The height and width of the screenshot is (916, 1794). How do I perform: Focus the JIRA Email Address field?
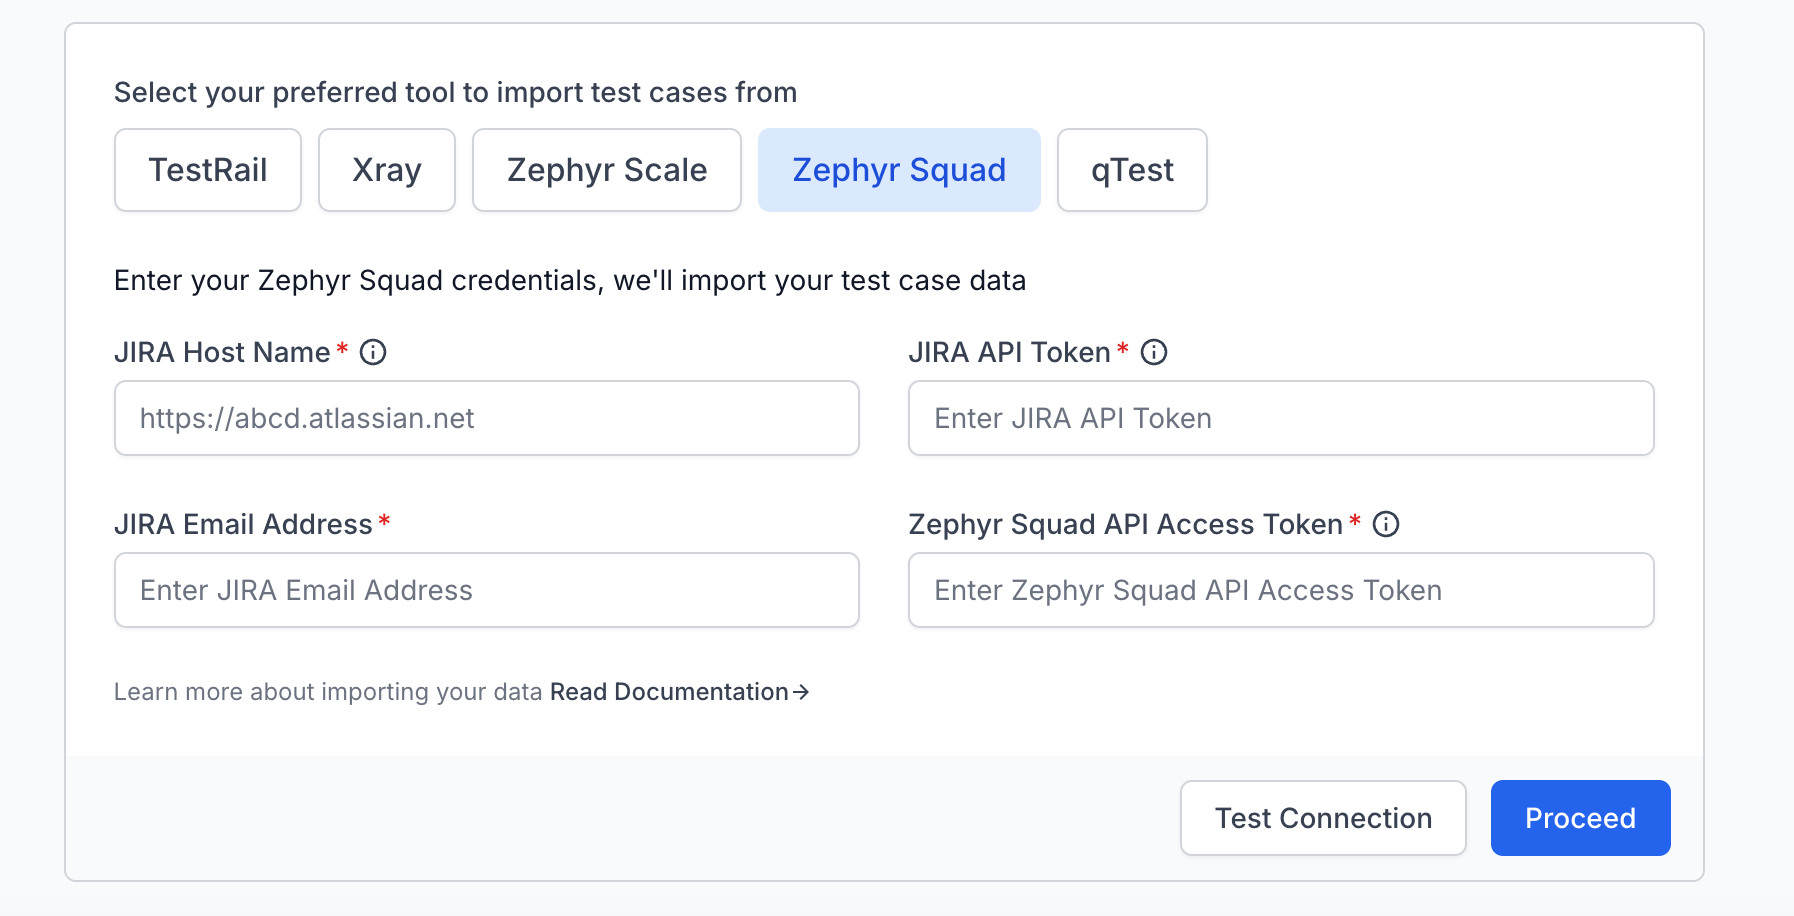coord(487,590)
